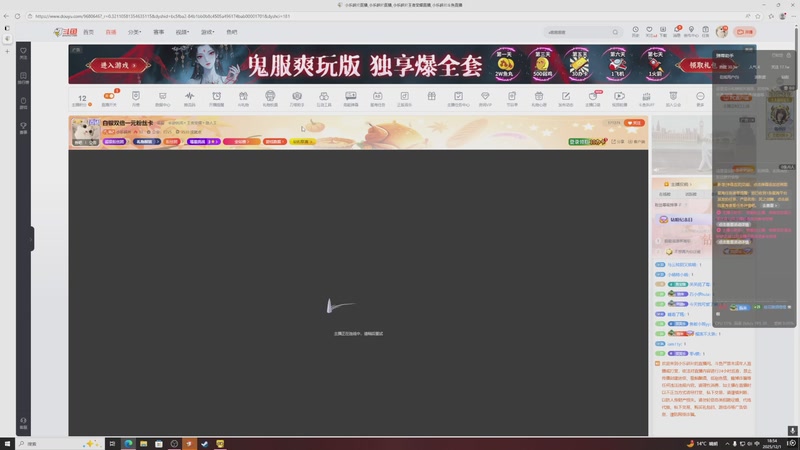Click the video play icon in streamer toolbar
The height and width of the screenshot is (450, 800).
[619, 96]
